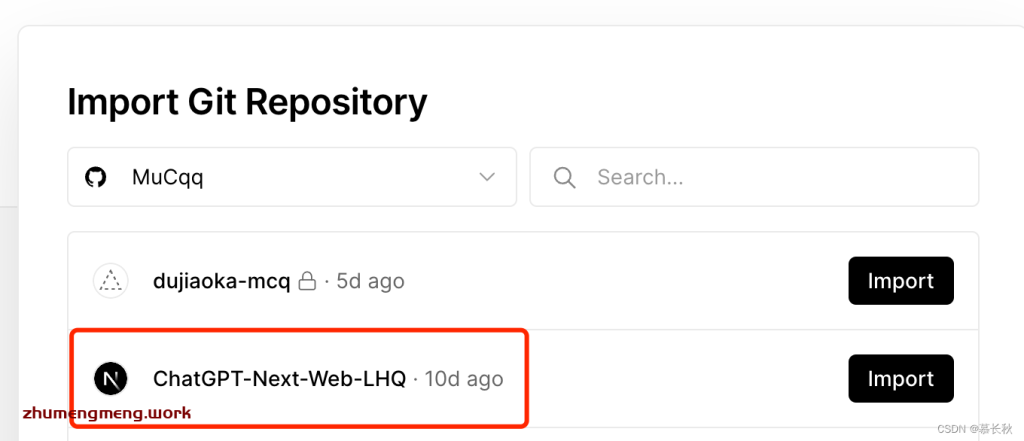This screenshot has height=441, width=1024.
Task: Click the Next.js logo icon
Action: pos(110,378)
